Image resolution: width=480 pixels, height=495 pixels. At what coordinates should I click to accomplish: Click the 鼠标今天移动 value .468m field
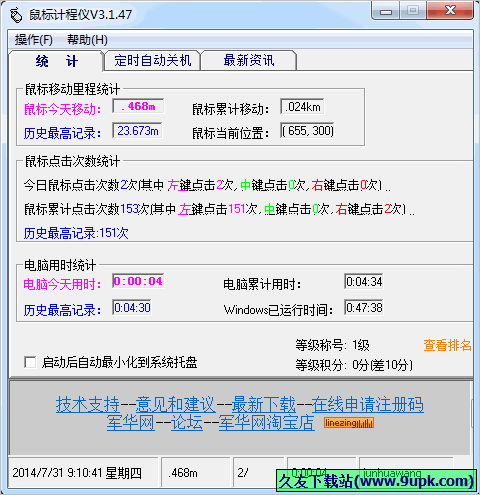138,106
